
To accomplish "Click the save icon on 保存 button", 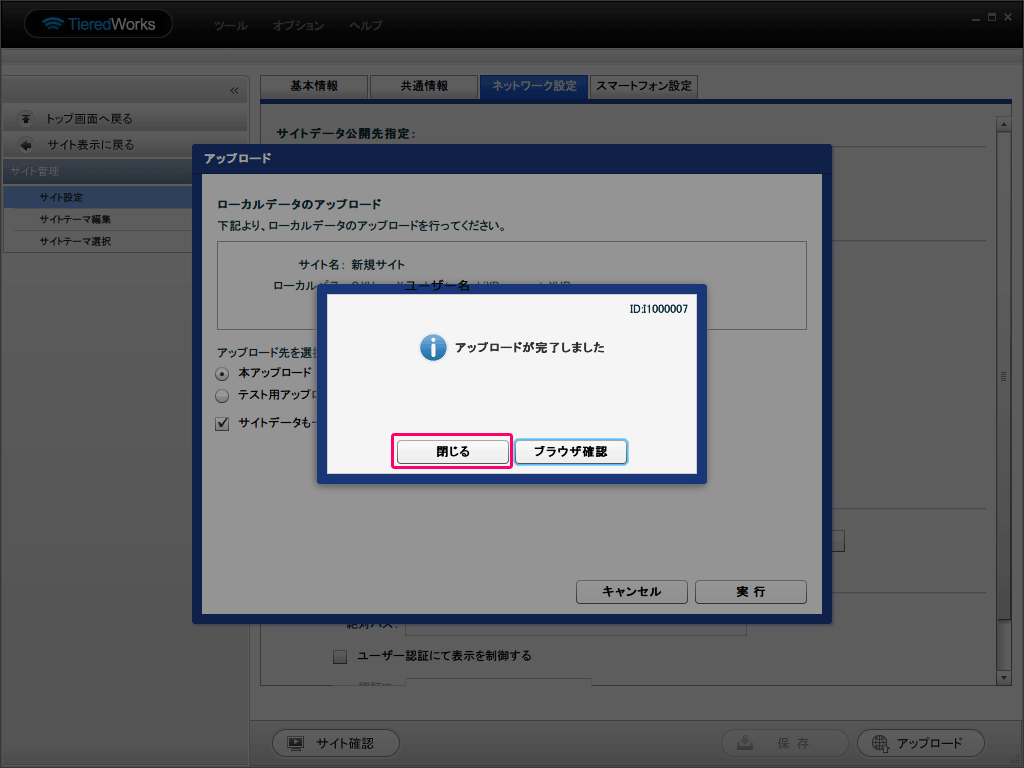I will coord(746,743).
